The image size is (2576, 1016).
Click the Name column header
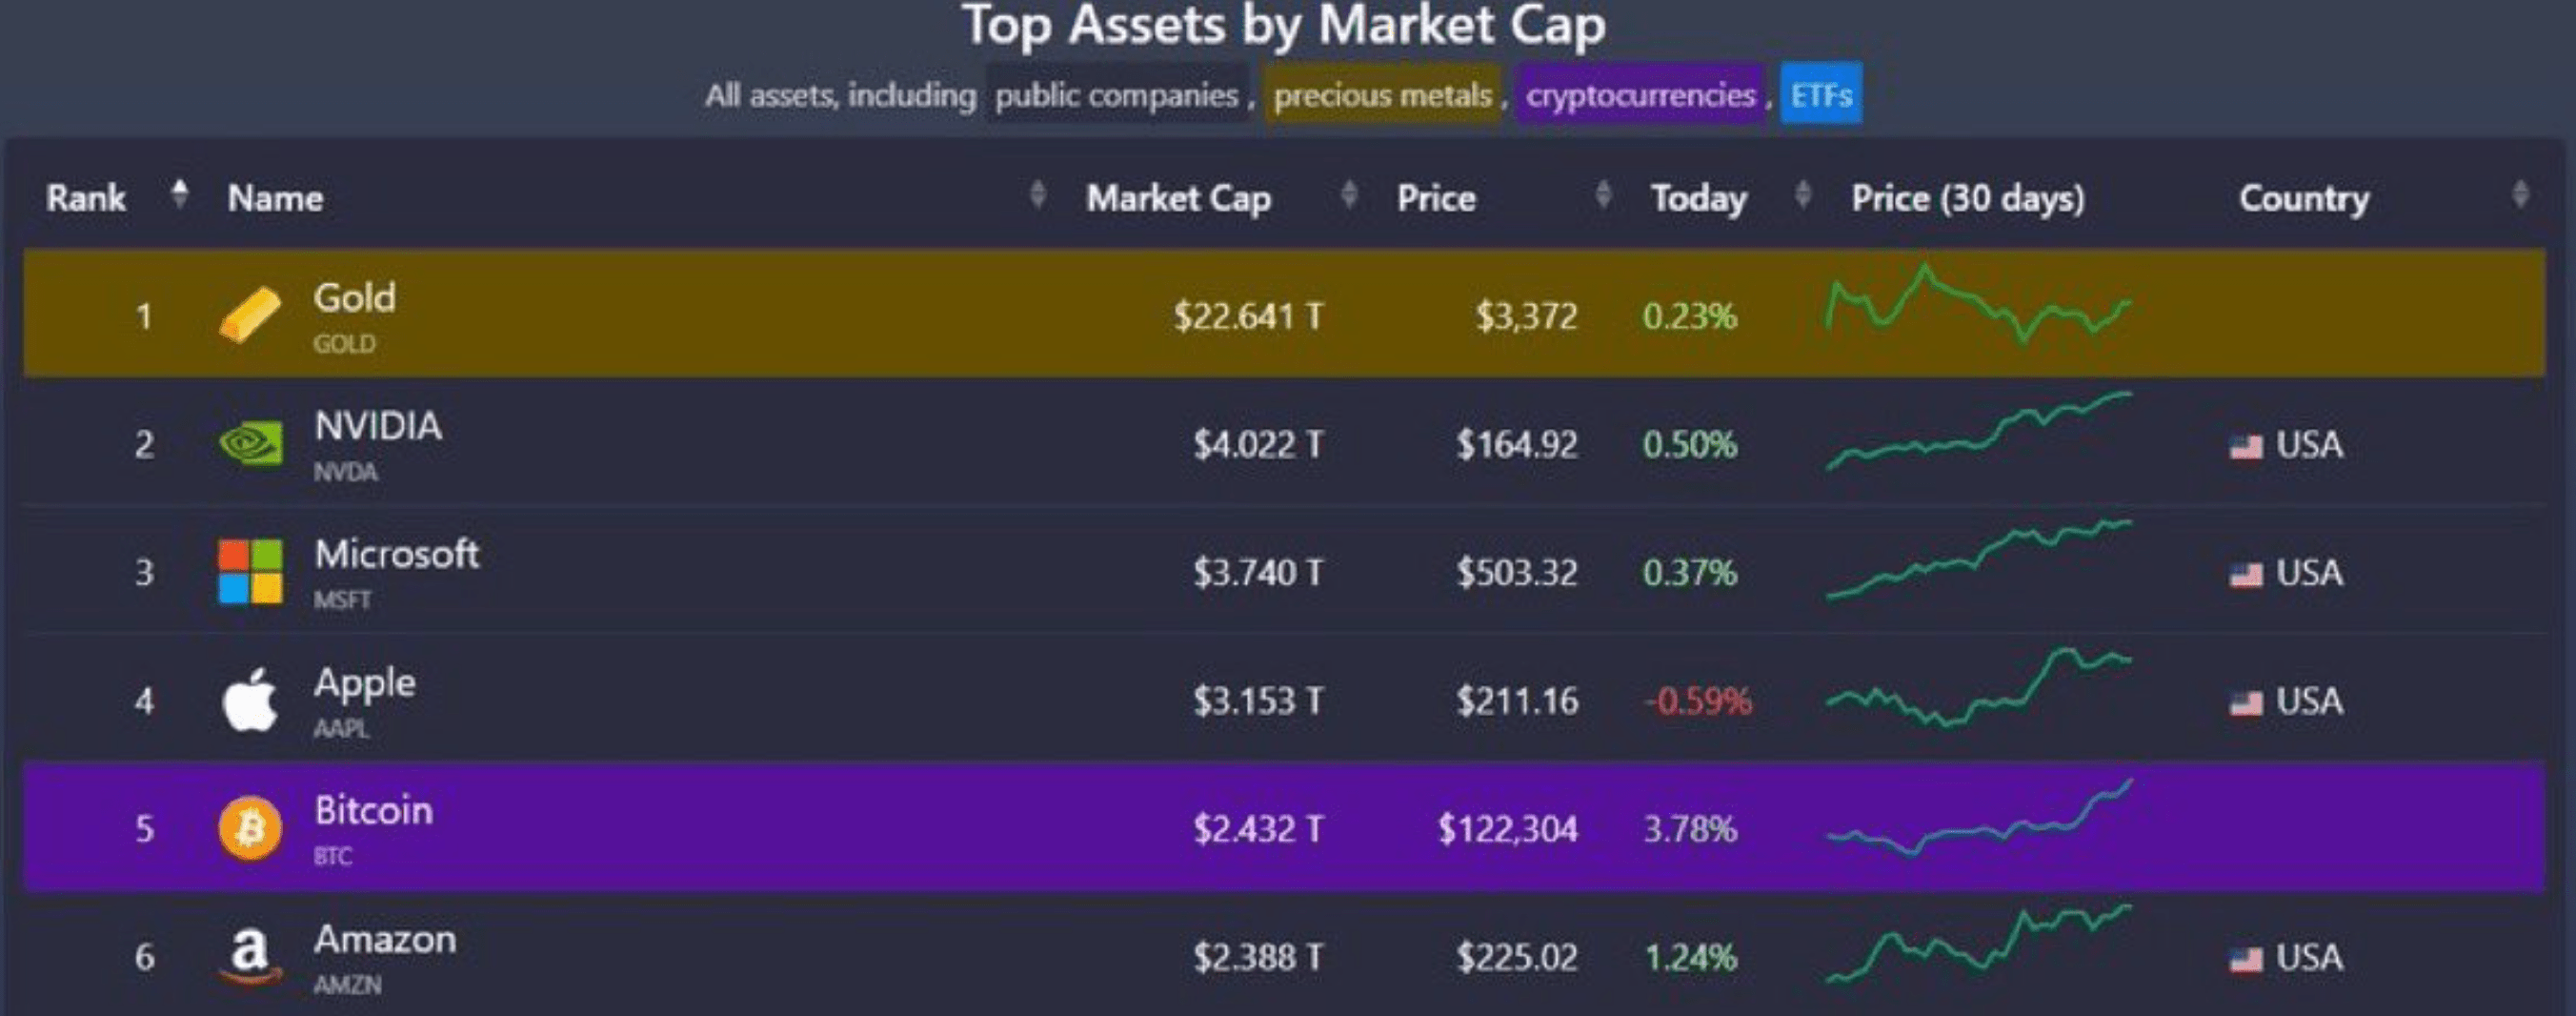click(x=274, y=198)
